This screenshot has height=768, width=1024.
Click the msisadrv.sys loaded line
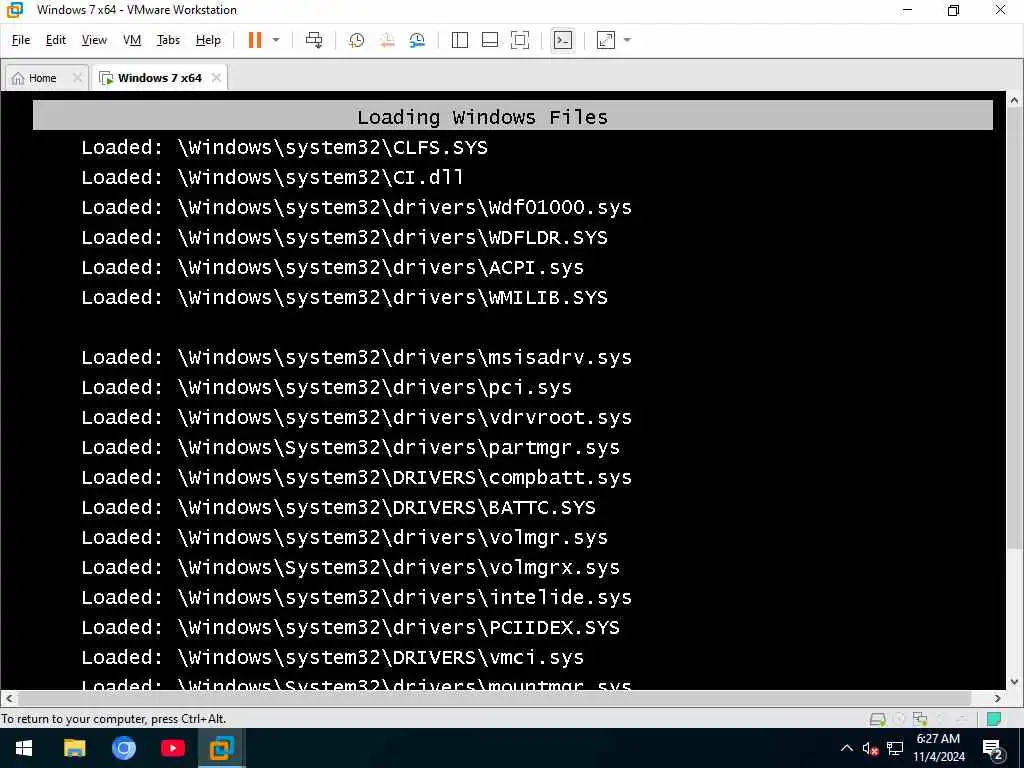pos(357,357)
